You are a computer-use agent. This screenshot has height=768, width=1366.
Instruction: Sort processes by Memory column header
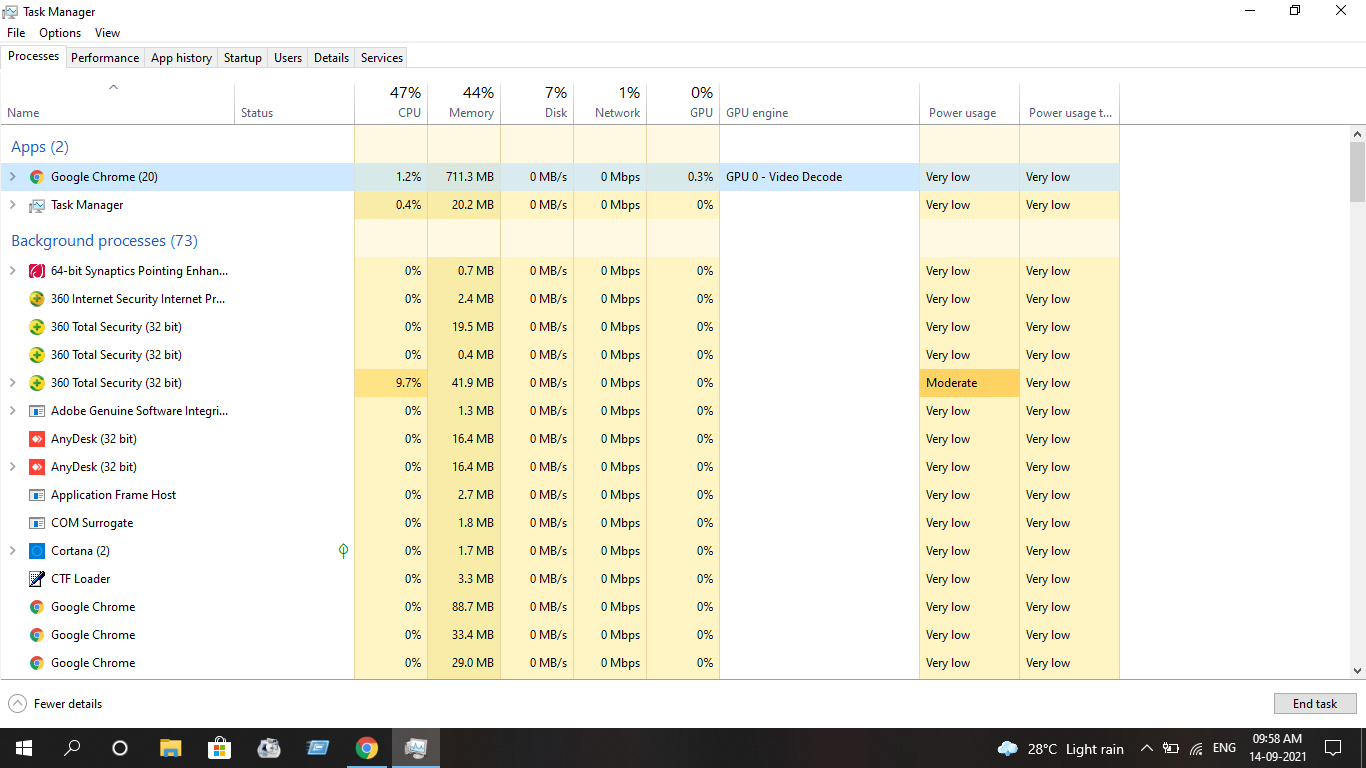[471, 113]
